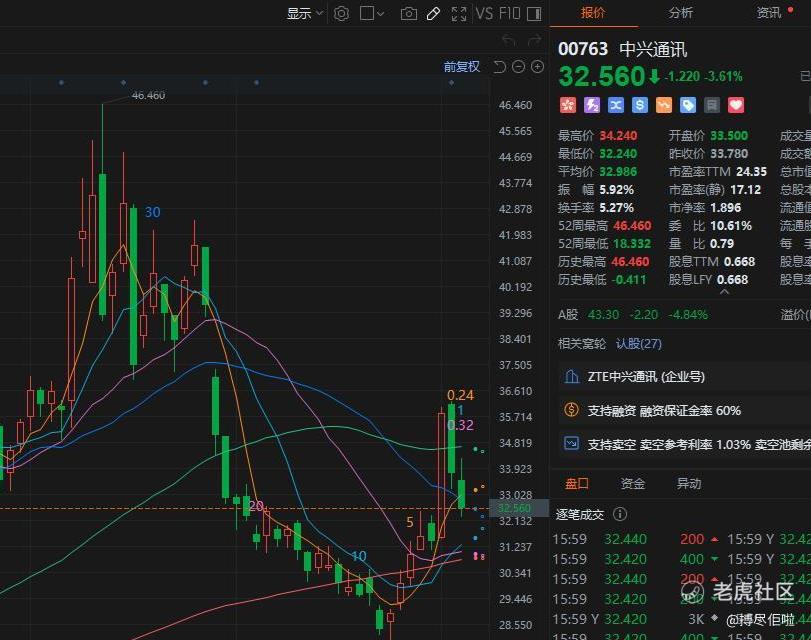Collapse the quote details with chevron

(x=725, y=292)
